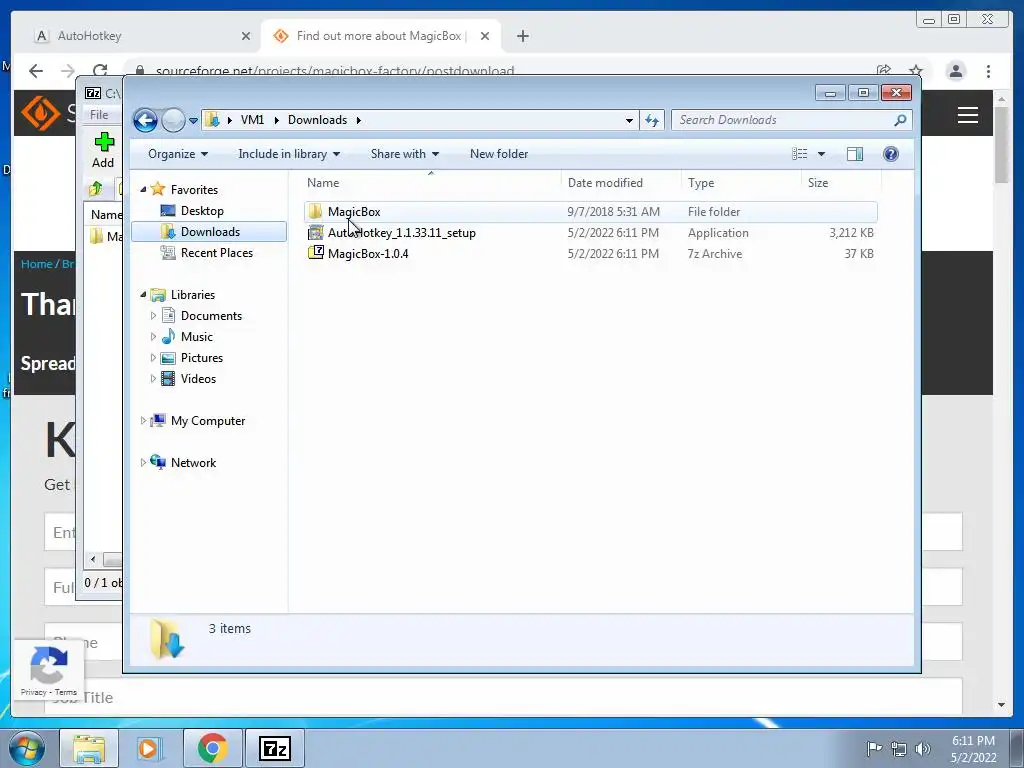Click the Downloads breadcrumb in address bar
Screen dimensions: 1024x768
click(317, 120)
